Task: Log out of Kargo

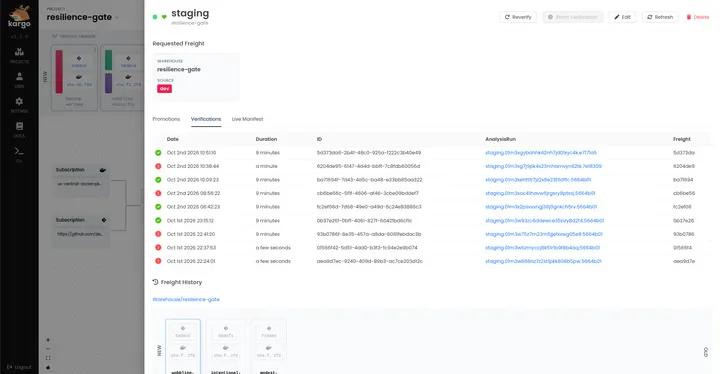Action: 19,367
